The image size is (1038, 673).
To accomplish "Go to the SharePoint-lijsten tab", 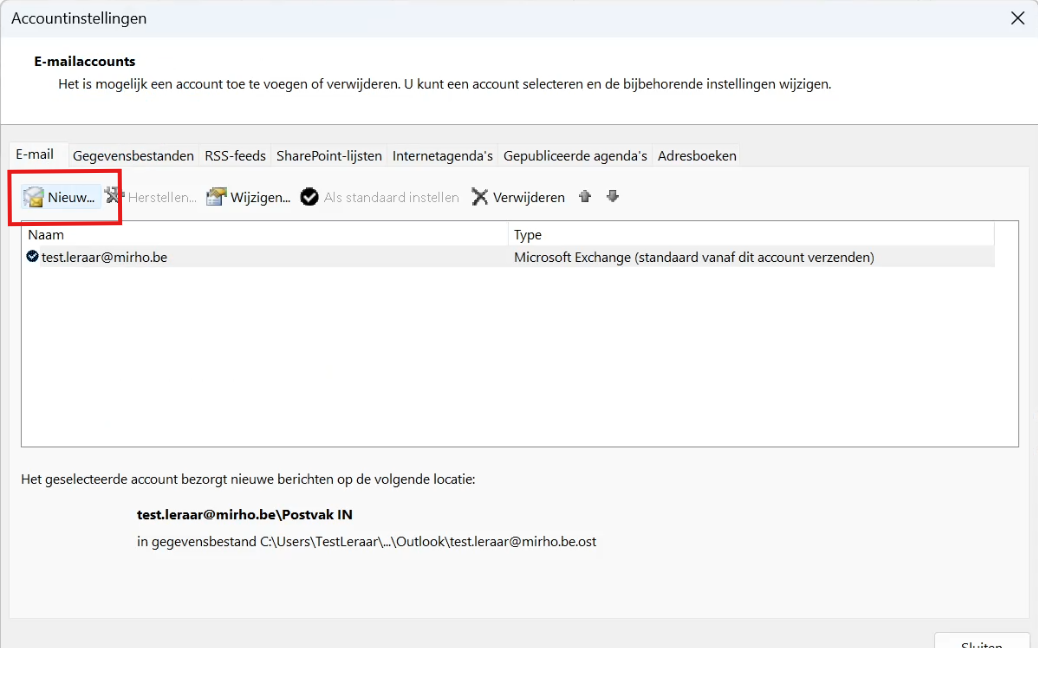I will click(x=329, y=156).
